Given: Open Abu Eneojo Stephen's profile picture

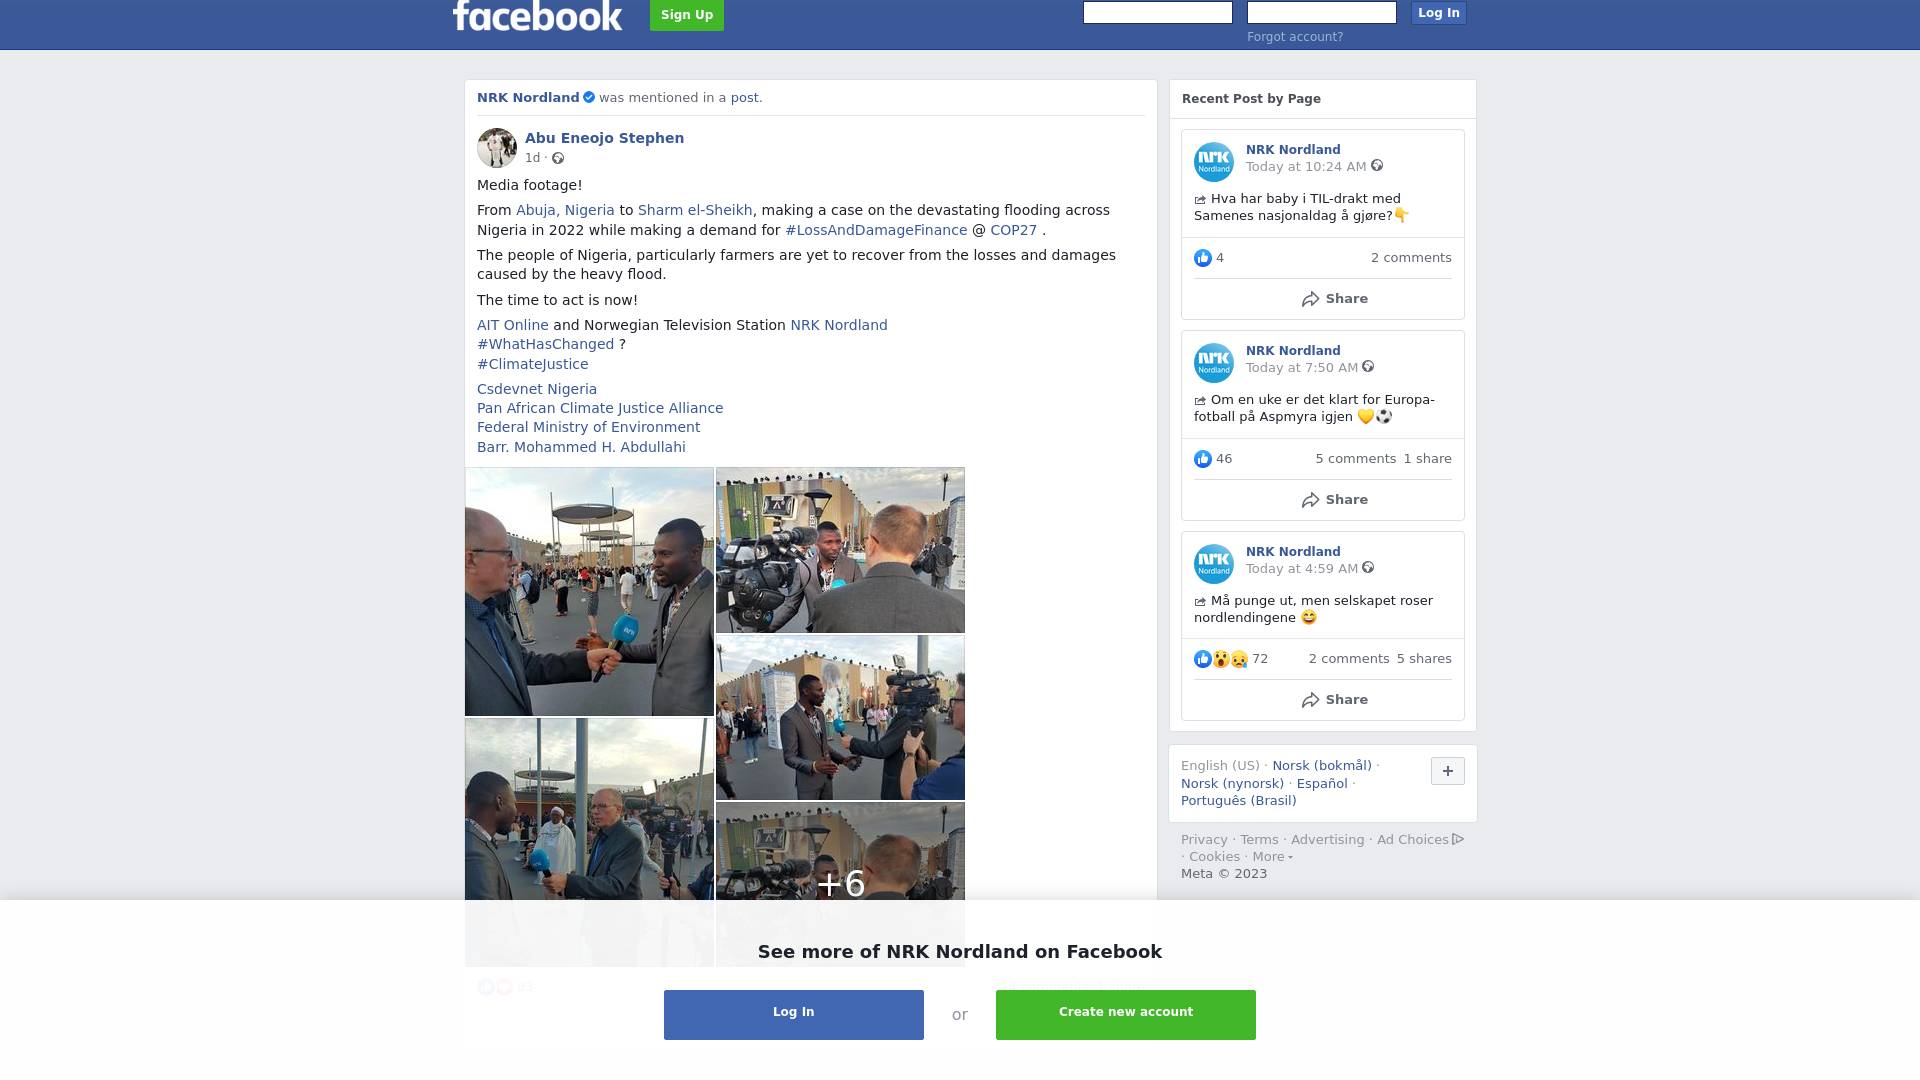Looking at the screenshot, I should click(497, 148).
